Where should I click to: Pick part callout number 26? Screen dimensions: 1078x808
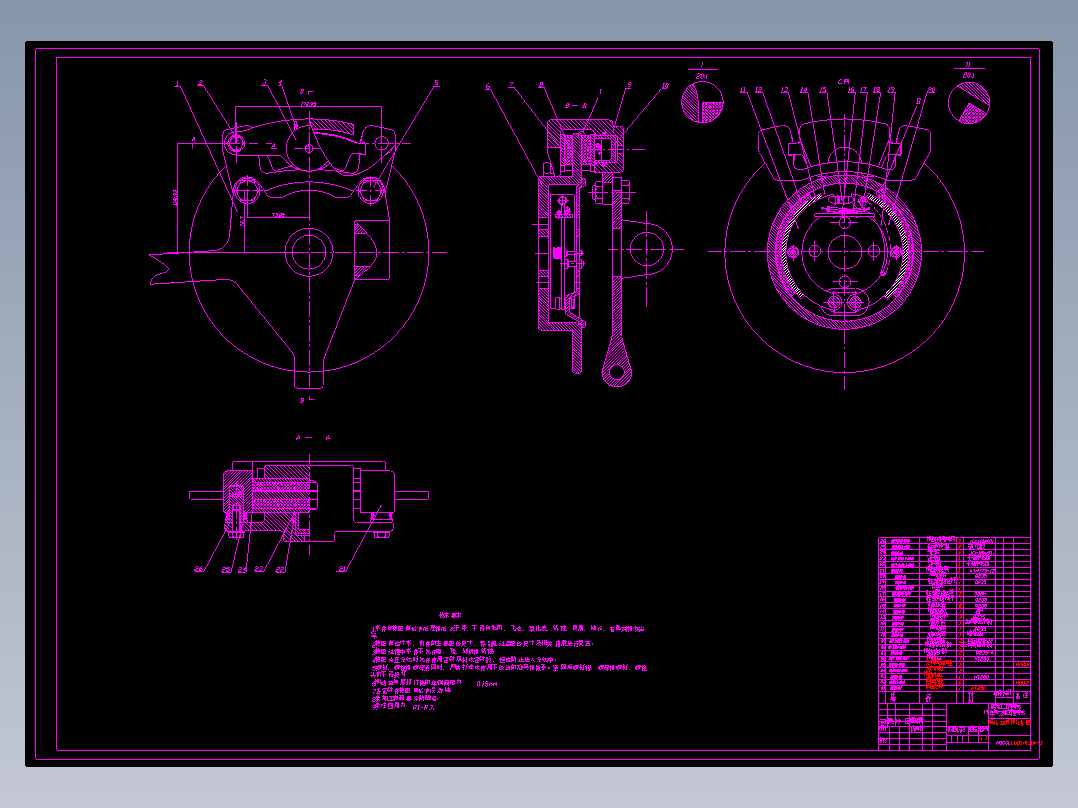point(199,569)
